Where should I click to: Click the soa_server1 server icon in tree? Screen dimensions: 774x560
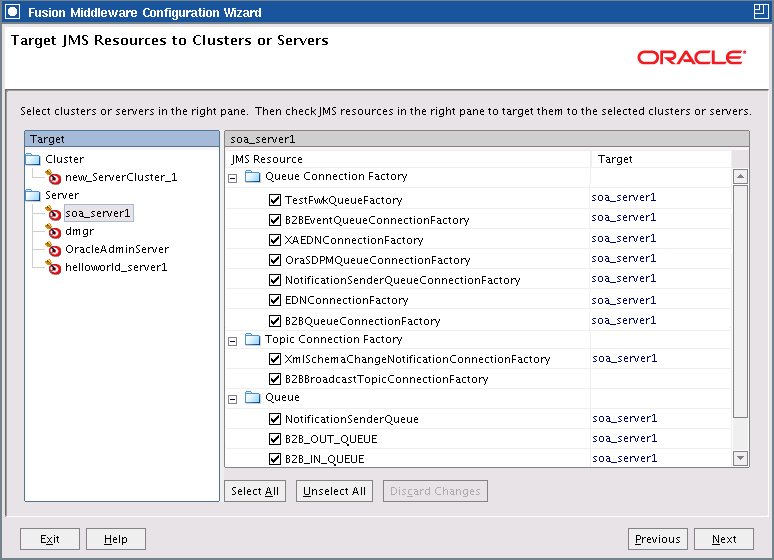53,213
